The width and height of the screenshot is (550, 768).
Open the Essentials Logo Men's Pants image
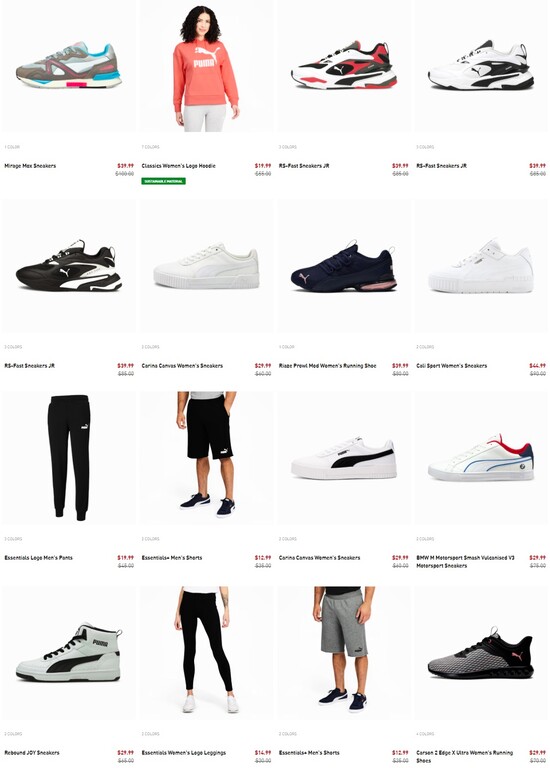point(68,457)
